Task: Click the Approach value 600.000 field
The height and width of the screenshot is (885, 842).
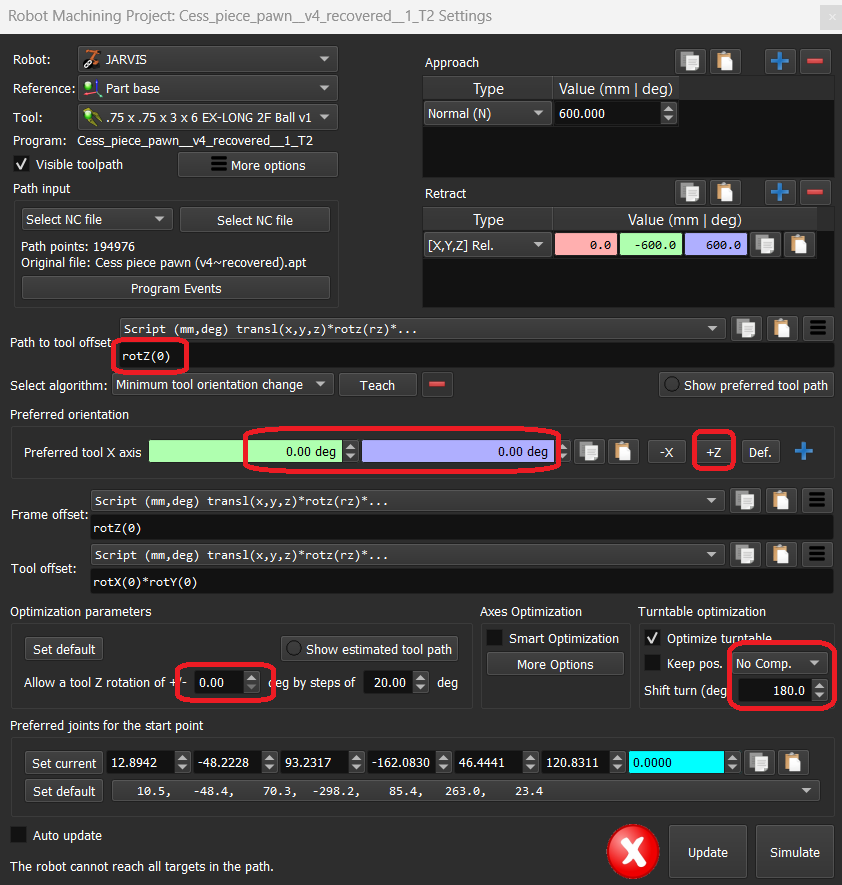Action: [x=607, y=114]
